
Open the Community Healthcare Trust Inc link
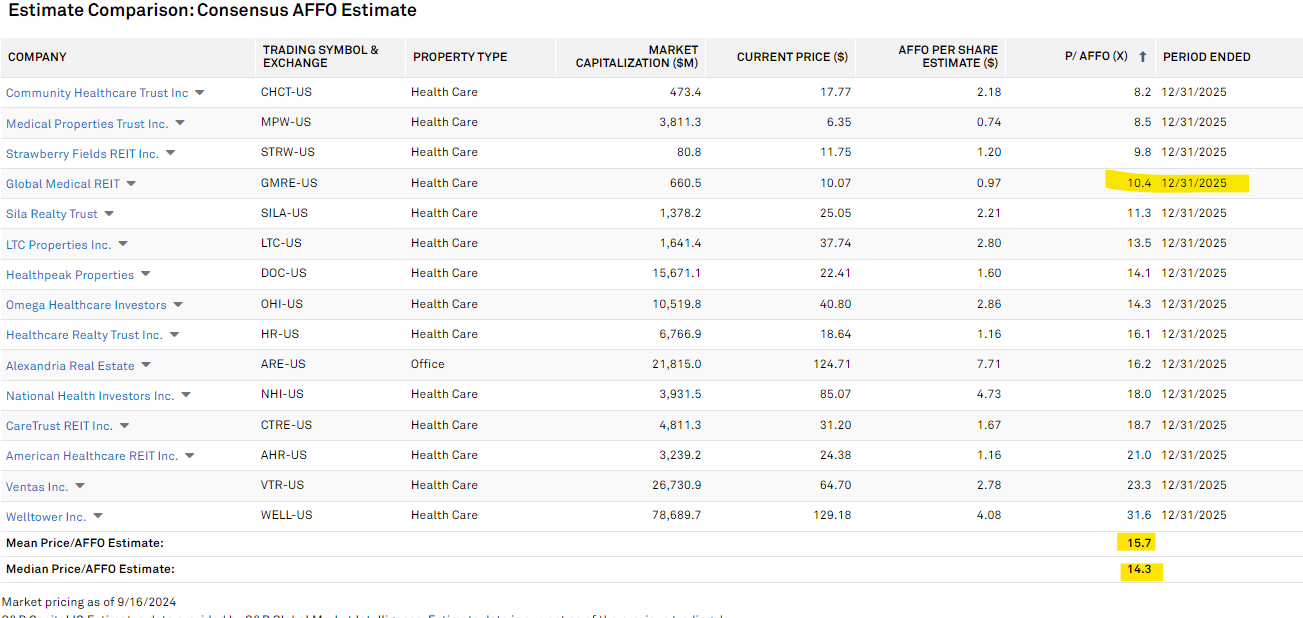(97, 93)
